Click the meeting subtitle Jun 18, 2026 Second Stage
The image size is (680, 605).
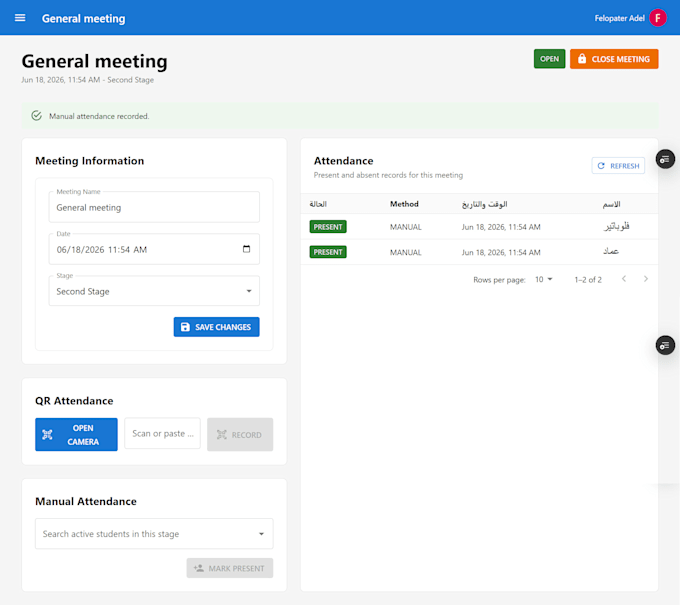tap(88, 80)
